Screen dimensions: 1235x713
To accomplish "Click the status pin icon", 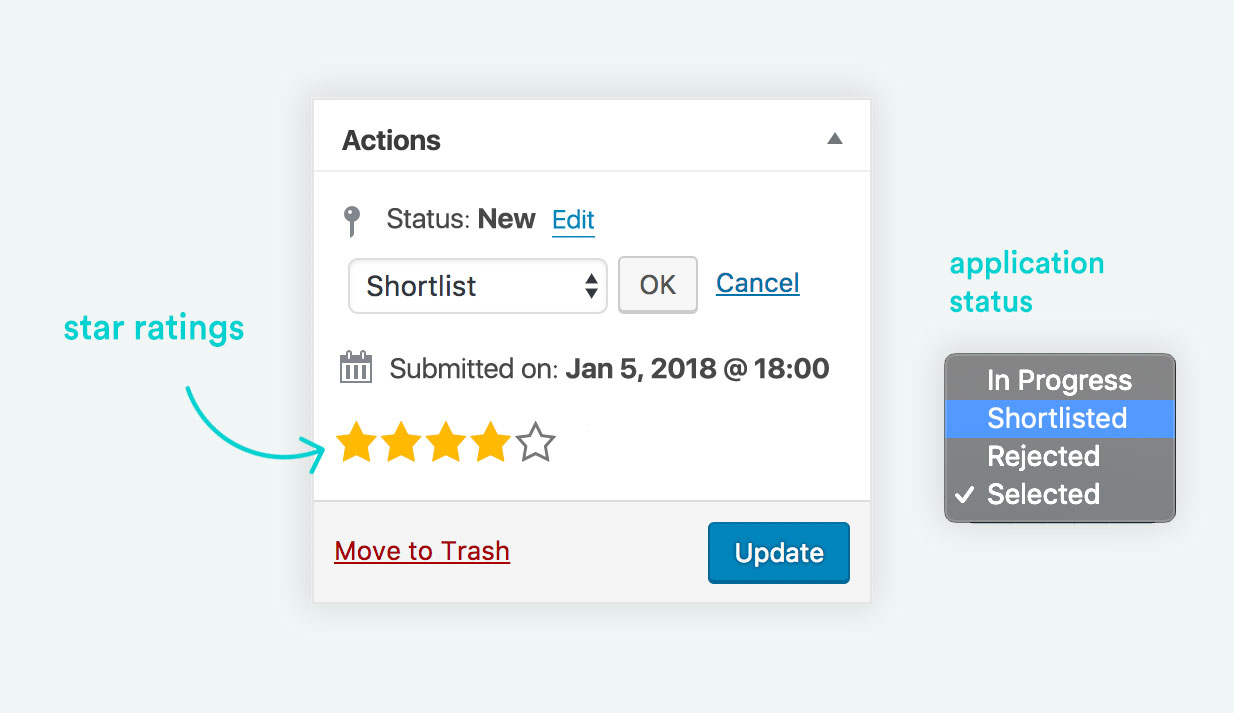I will 351,220.
